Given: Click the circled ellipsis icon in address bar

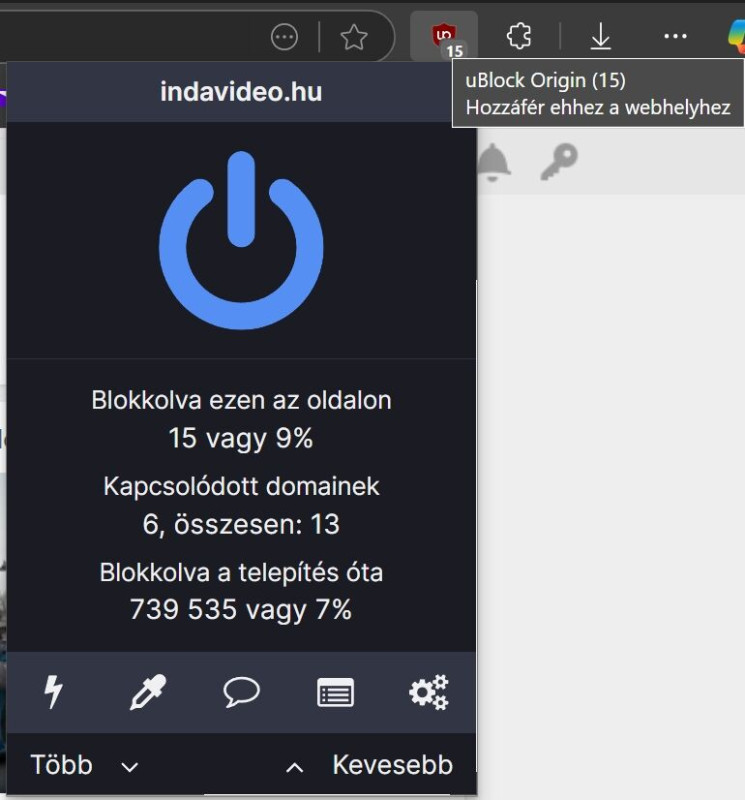Looking at the screenshot, I should click(284, 37).
